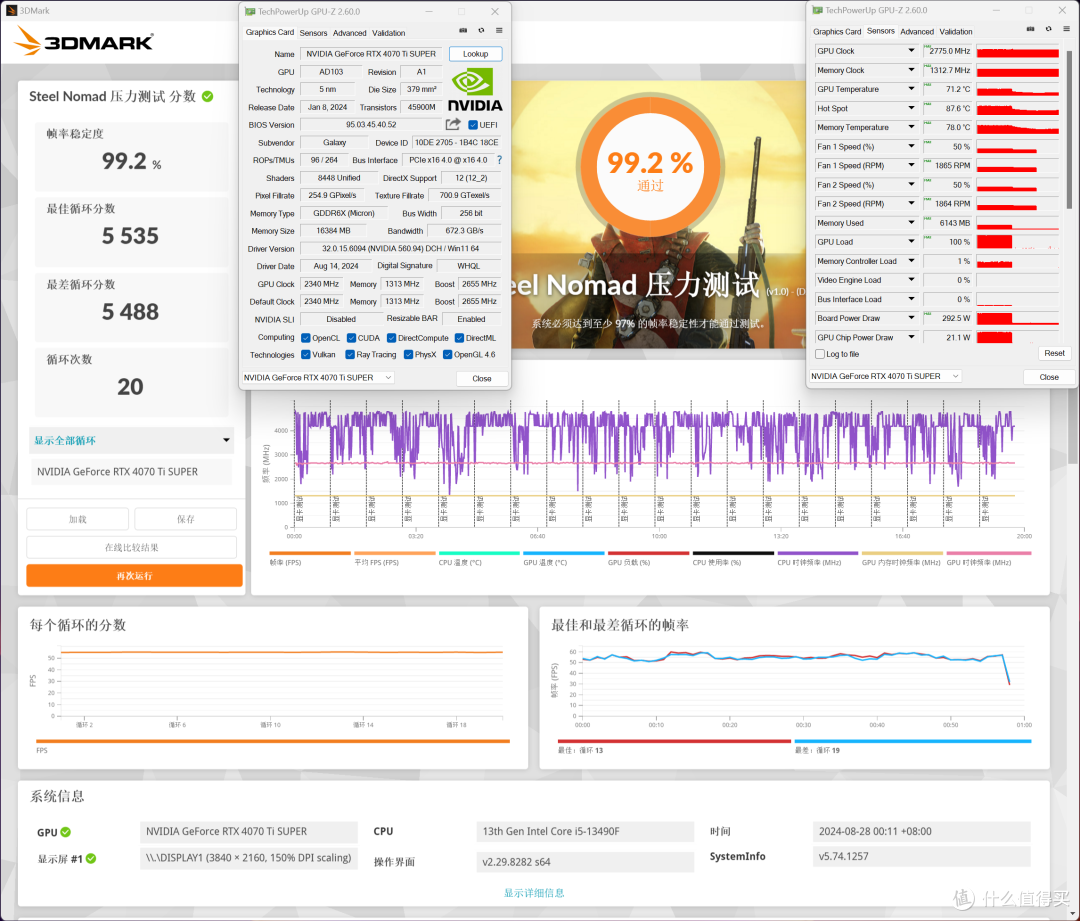Click the Bus Interface question mark icon
This screenshot has width=1080, height=921.
499,160
